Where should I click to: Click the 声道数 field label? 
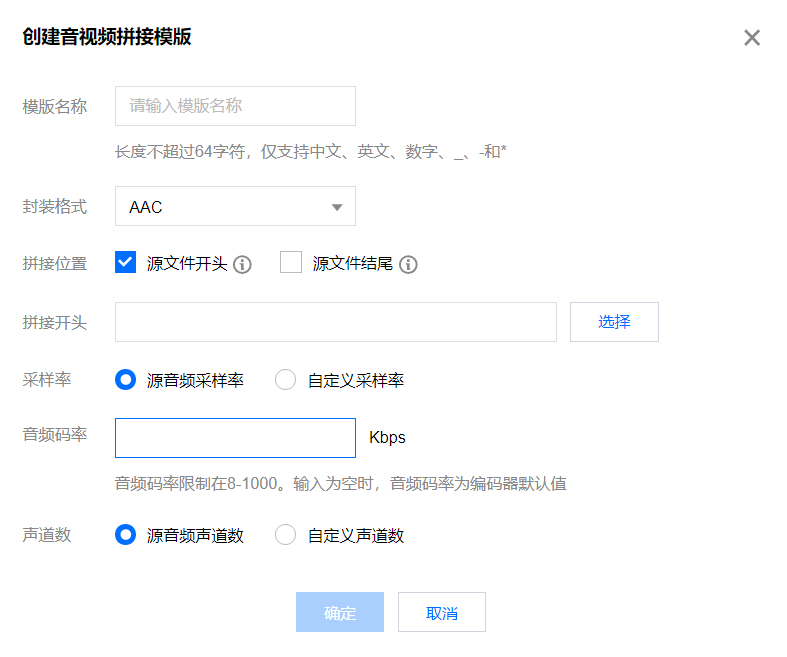coord(47,535)
